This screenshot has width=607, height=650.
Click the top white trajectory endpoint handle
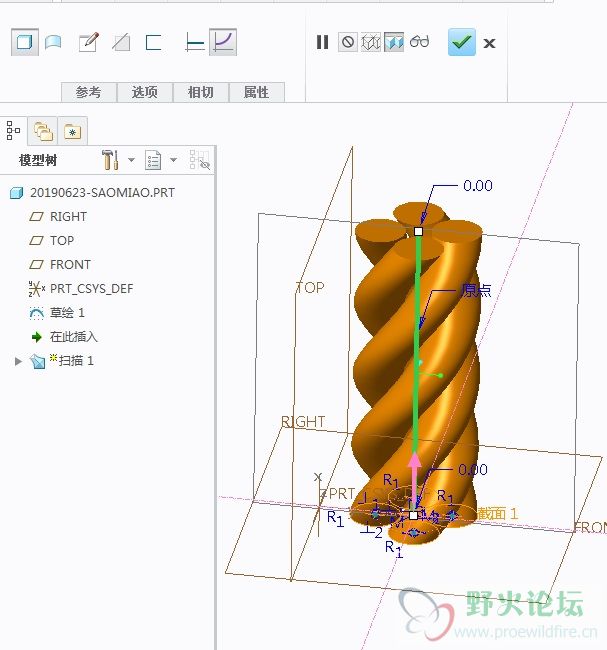[x=418, y=231]
